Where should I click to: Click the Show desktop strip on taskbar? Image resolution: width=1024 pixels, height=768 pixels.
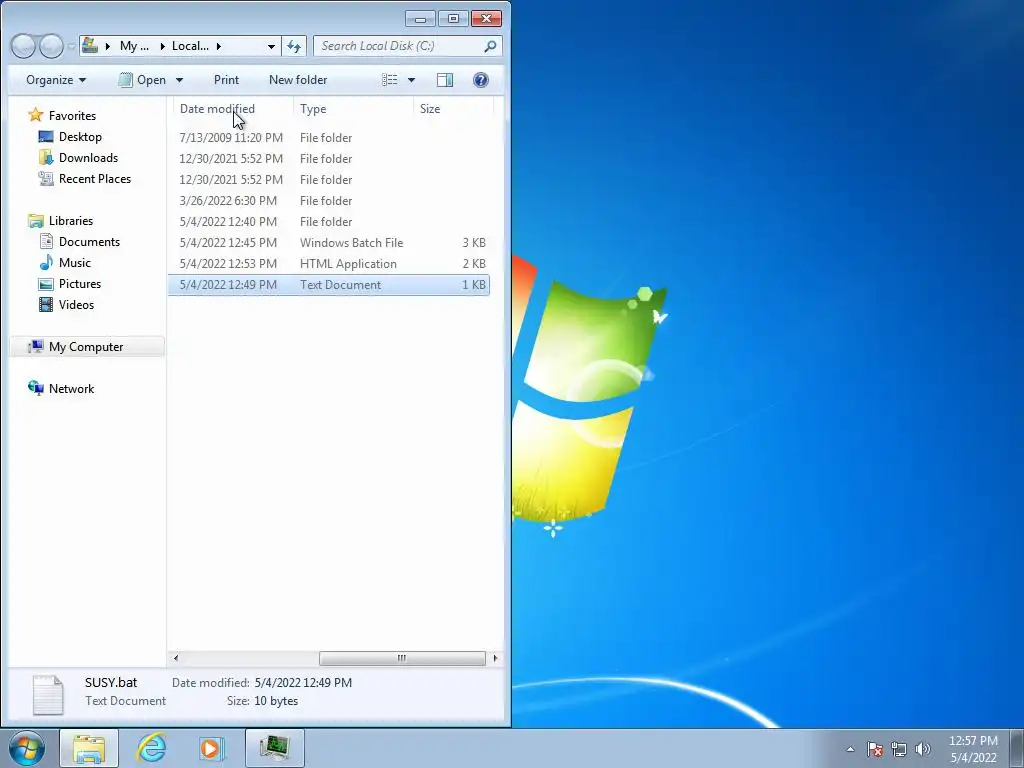pos(1017,748)
